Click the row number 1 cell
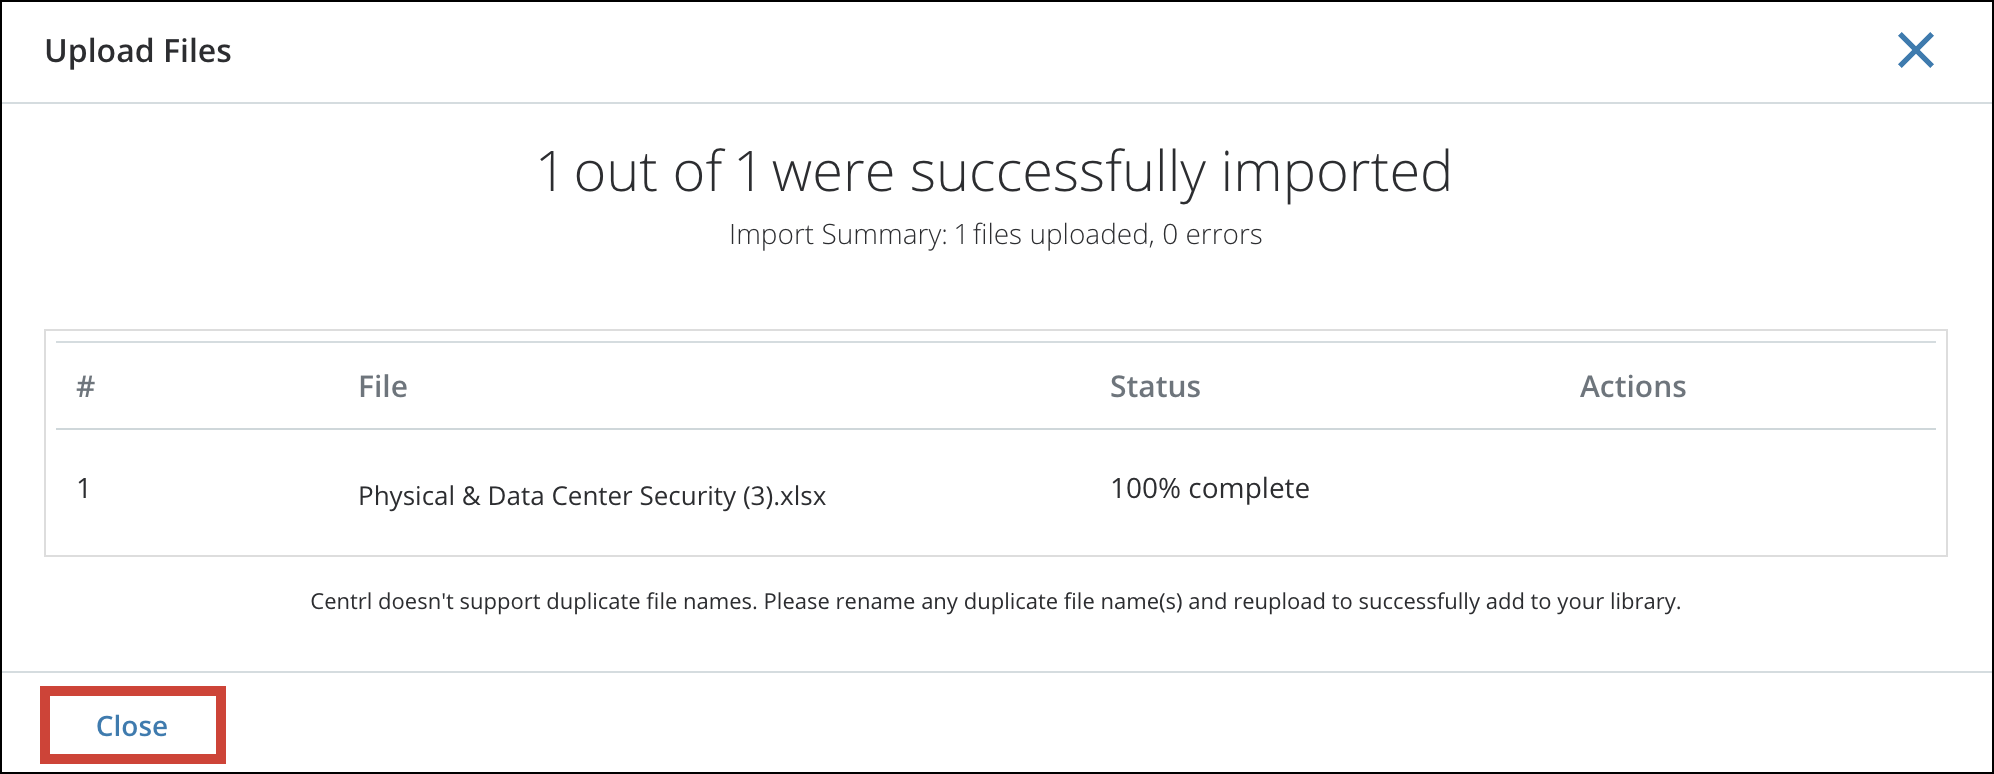Image resolution: width=1994 pixels, height=774 pixels. click(85, 488)
